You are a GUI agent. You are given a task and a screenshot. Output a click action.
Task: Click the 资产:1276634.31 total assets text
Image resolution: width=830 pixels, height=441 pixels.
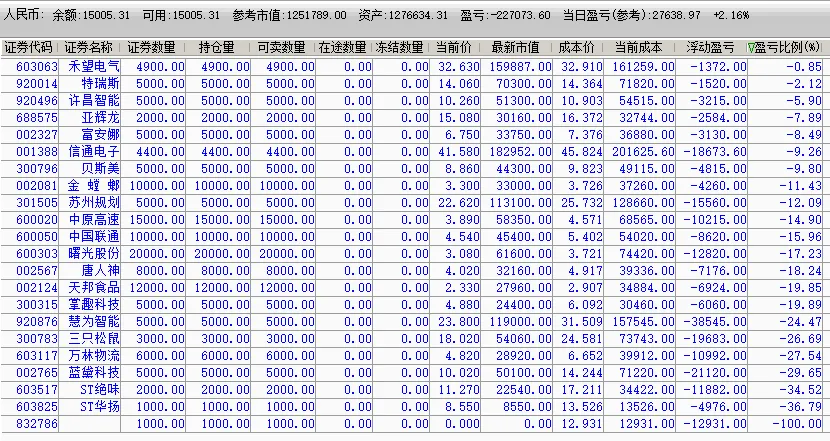pos(403,15)
